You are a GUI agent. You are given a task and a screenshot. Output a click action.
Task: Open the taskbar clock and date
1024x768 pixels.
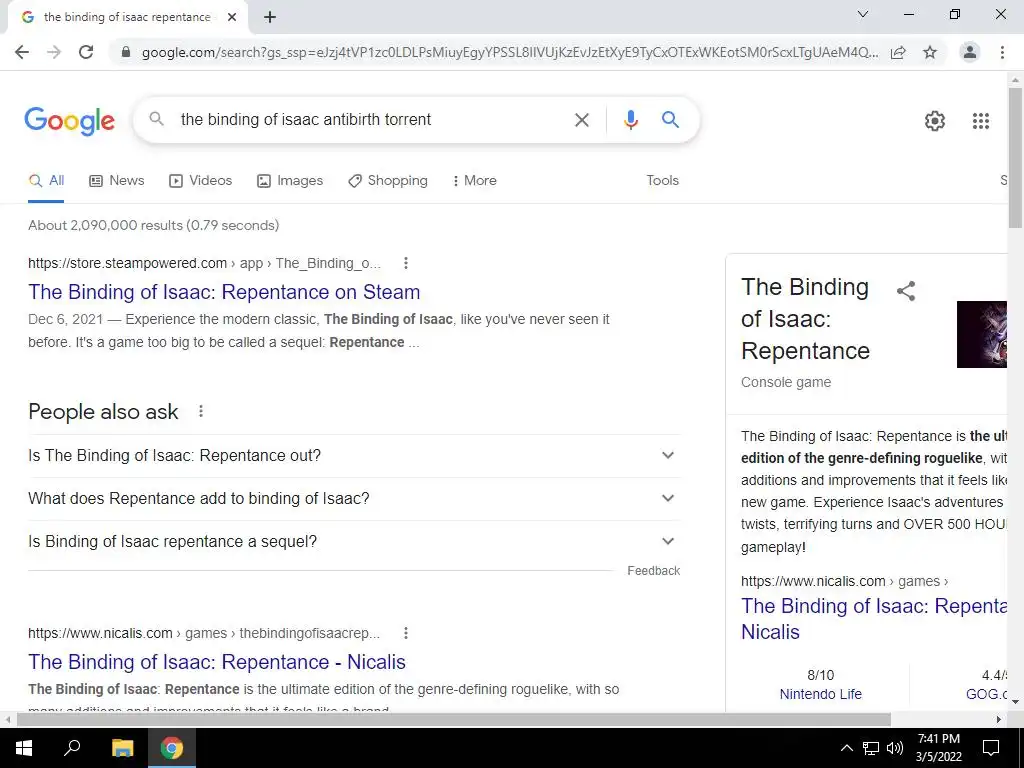point(938,748)
